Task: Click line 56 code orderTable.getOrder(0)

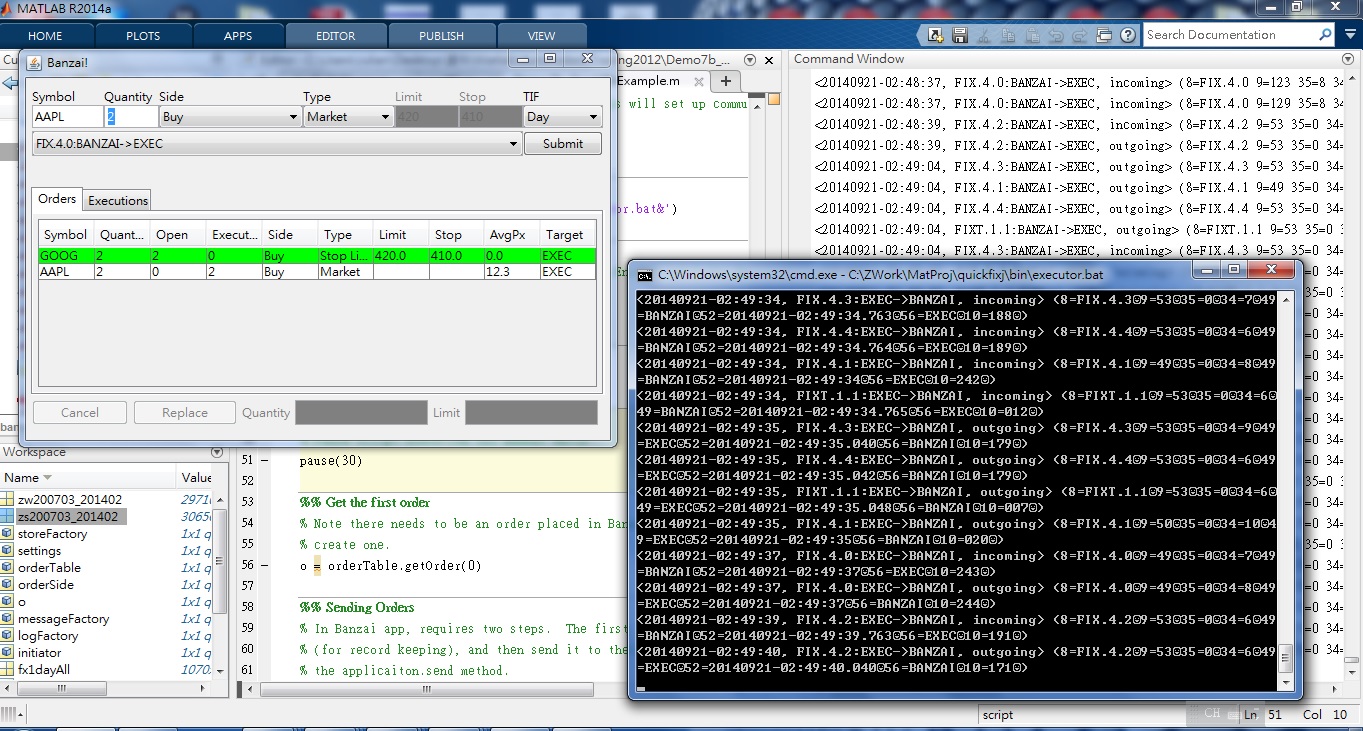Action: click(404, 566)
